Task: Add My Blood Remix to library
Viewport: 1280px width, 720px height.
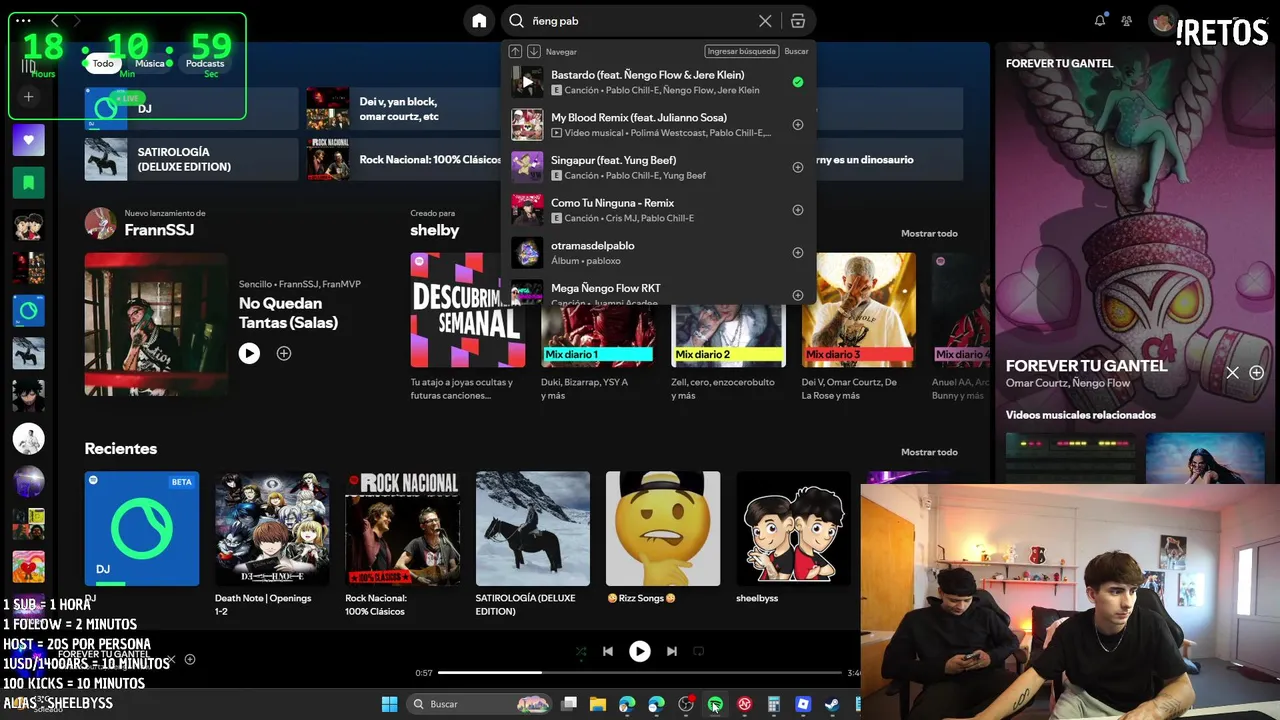Action: point(798,125)
